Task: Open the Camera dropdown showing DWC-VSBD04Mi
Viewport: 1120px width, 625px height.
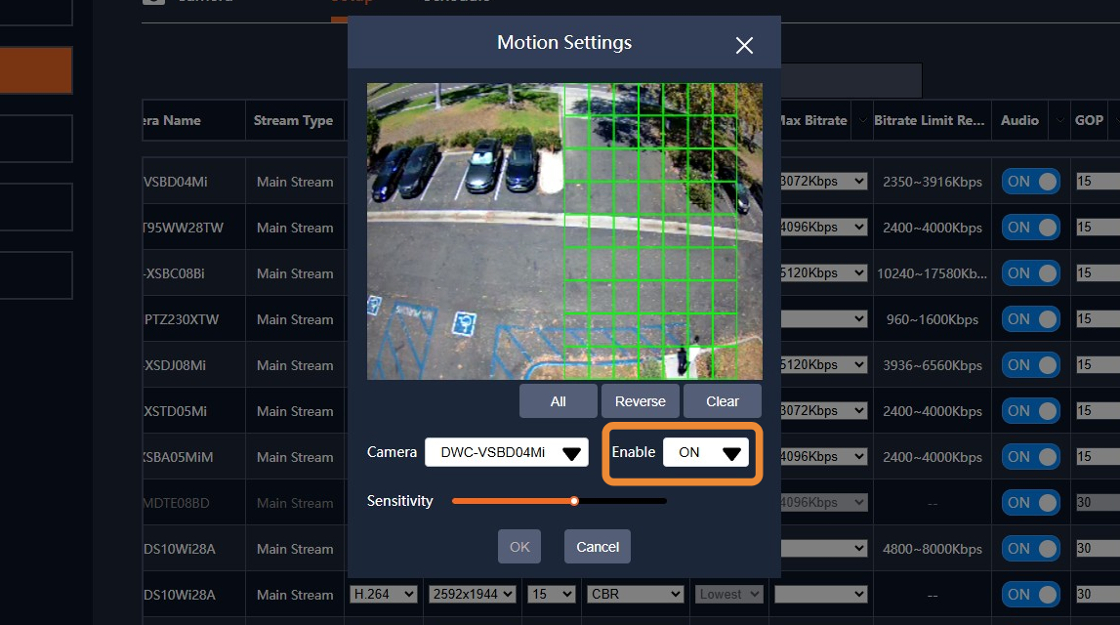Action: 506,452
